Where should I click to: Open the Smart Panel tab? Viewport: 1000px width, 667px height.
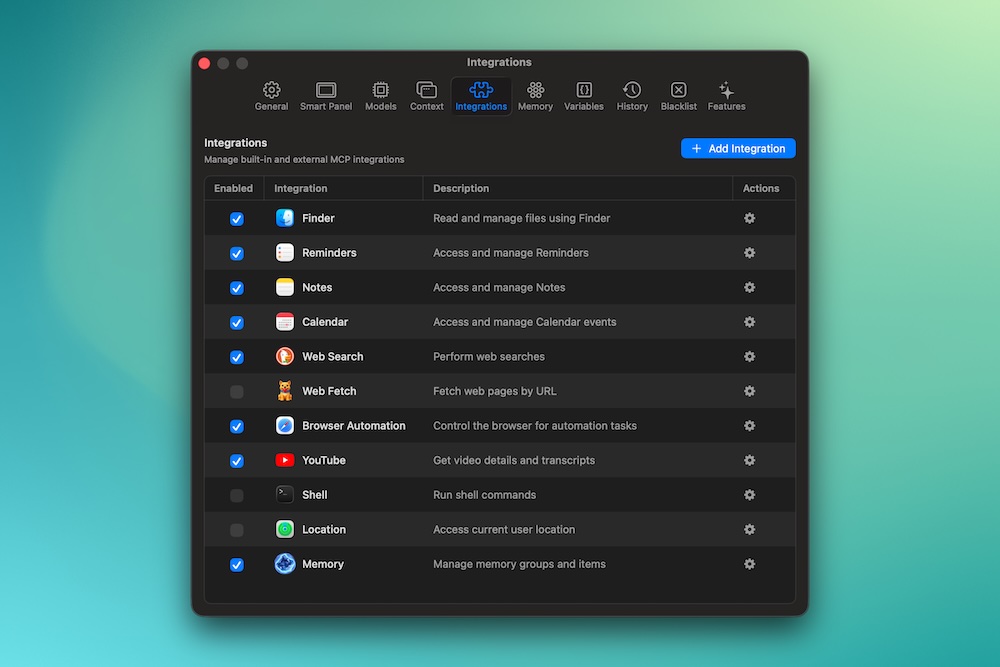coord(326,95)
